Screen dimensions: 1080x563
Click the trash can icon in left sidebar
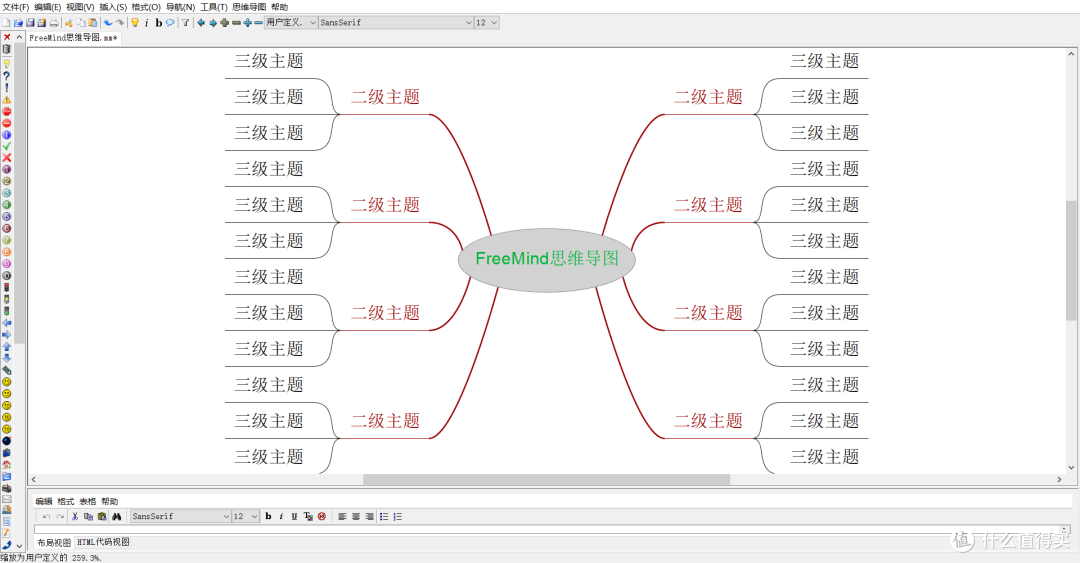point(7,50)
